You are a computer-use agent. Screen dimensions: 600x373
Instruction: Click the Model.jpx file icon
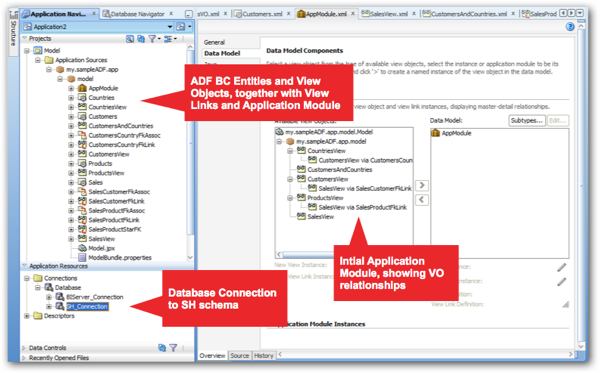coord(82,248)
